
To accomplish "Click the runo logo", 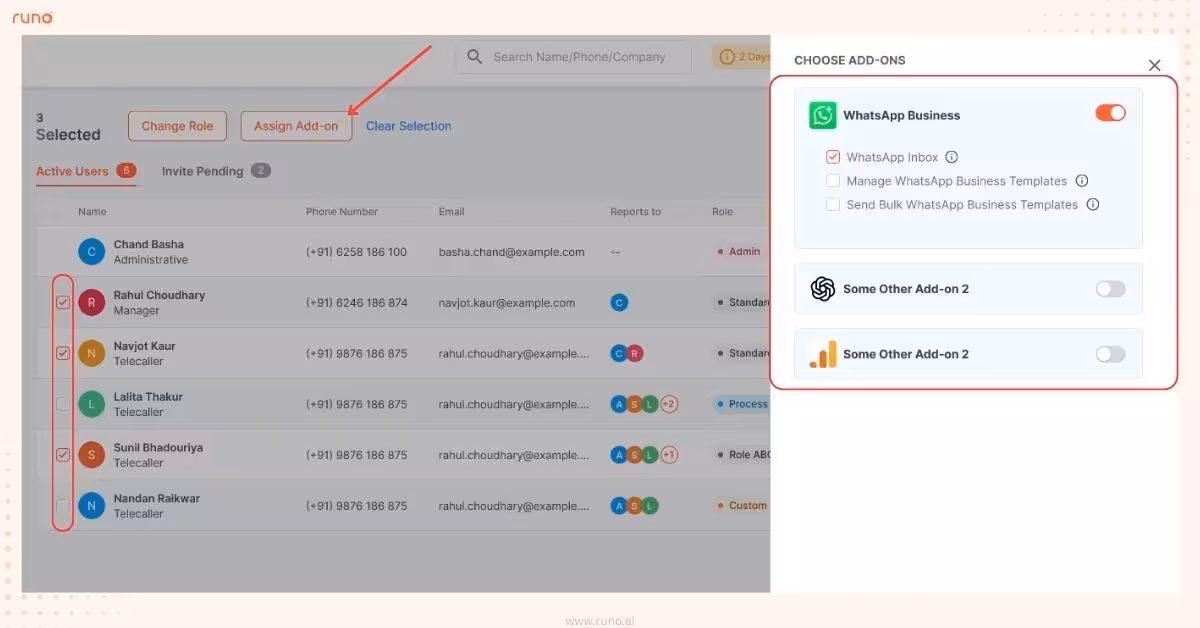I will 32,17.
